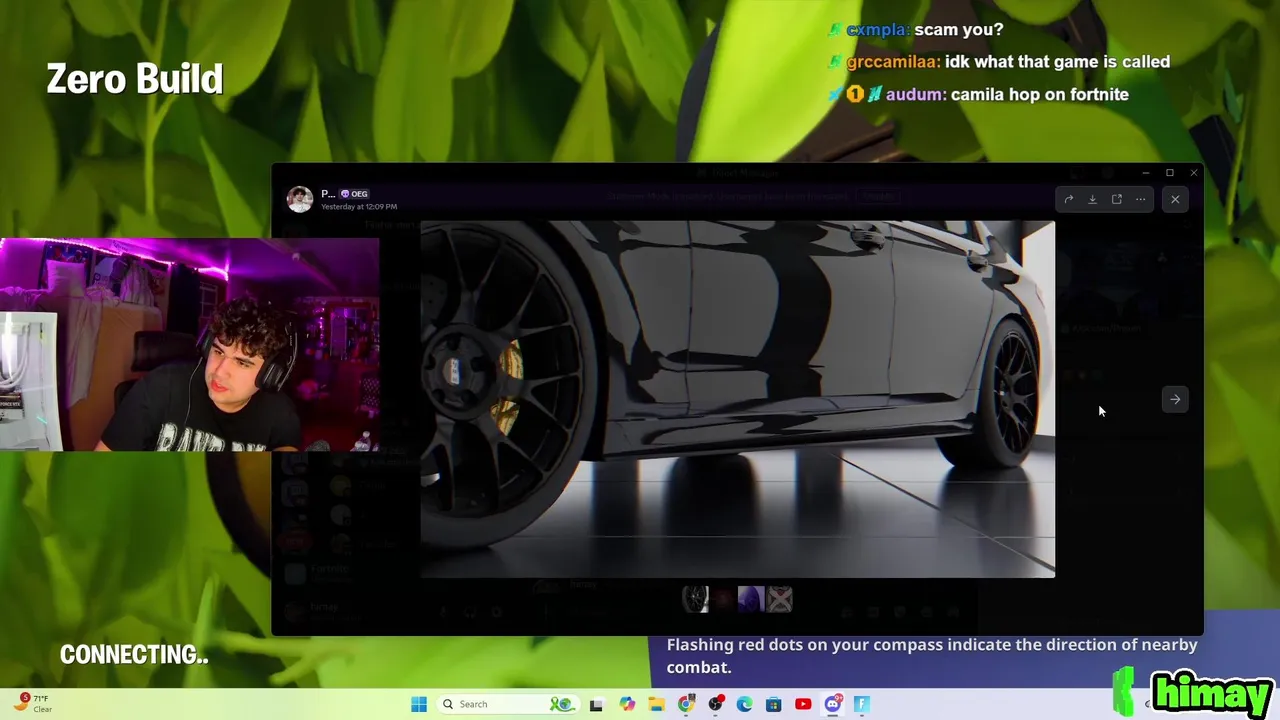This screenshot has height=720, width=1280.
Task: Go to next image with right arrow
Action: 1175,399
